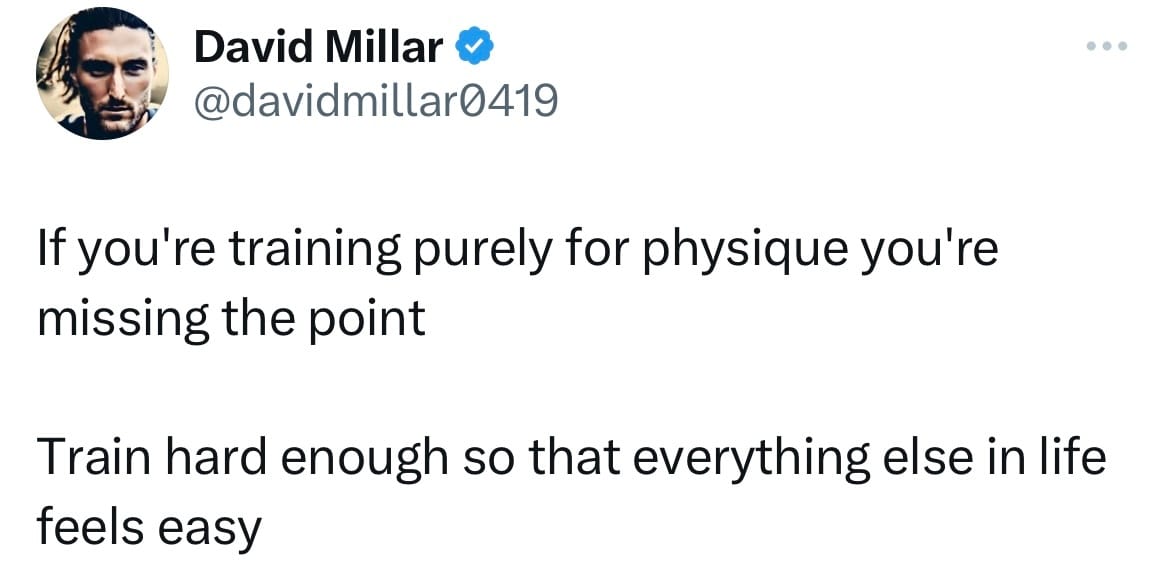
Task: Click the line ending "physique you're"
Action: [516, 254]
